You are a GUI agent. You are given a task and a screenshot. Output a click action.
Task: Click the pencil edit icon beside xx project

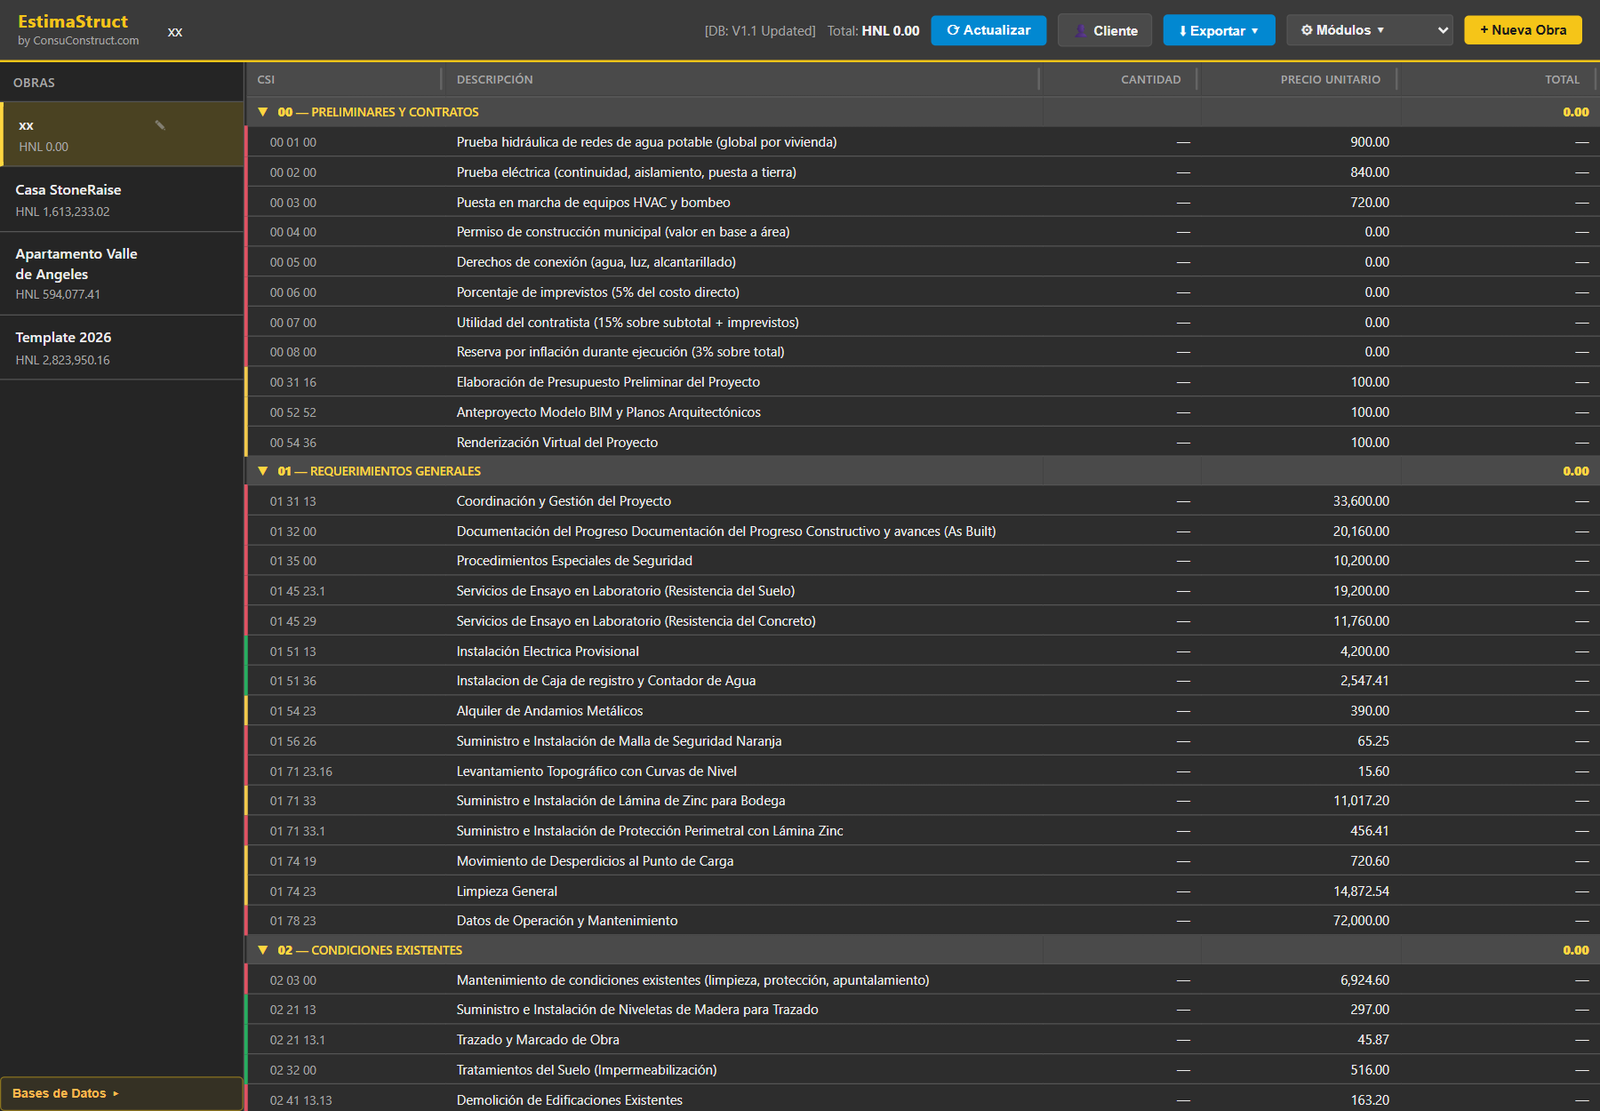160,125
